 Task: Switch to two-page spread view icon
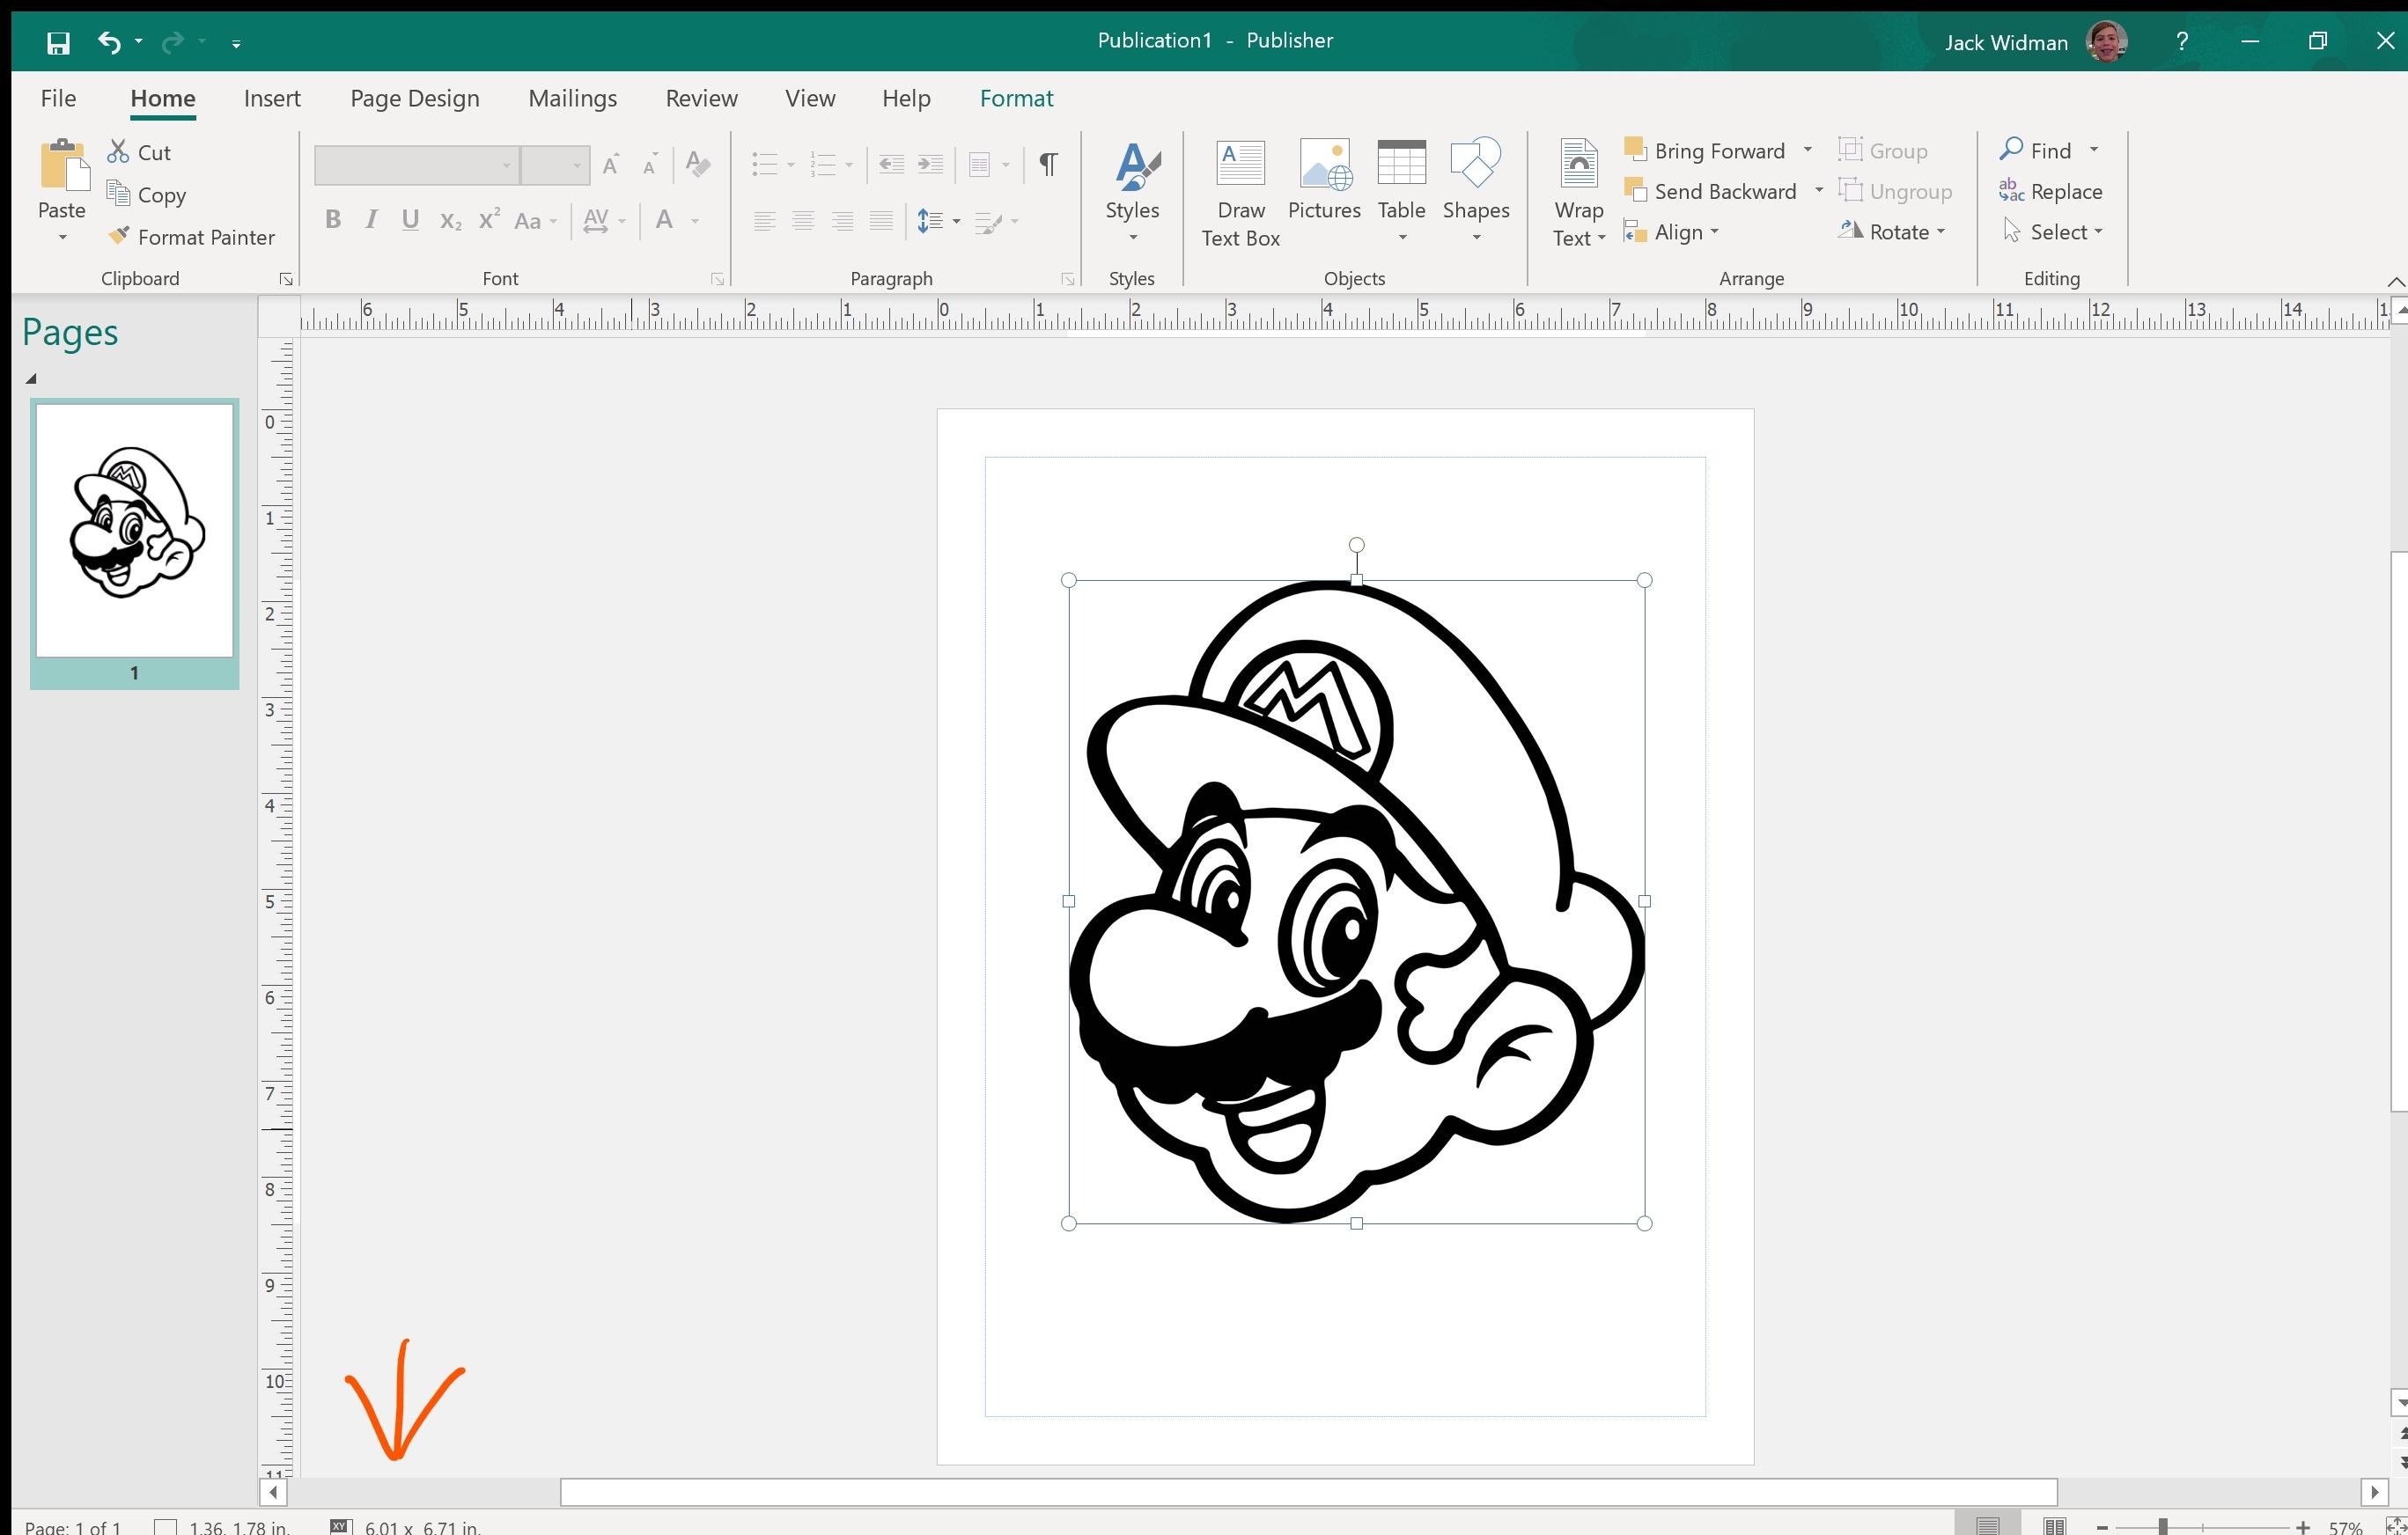[x=2054, y=1526]
